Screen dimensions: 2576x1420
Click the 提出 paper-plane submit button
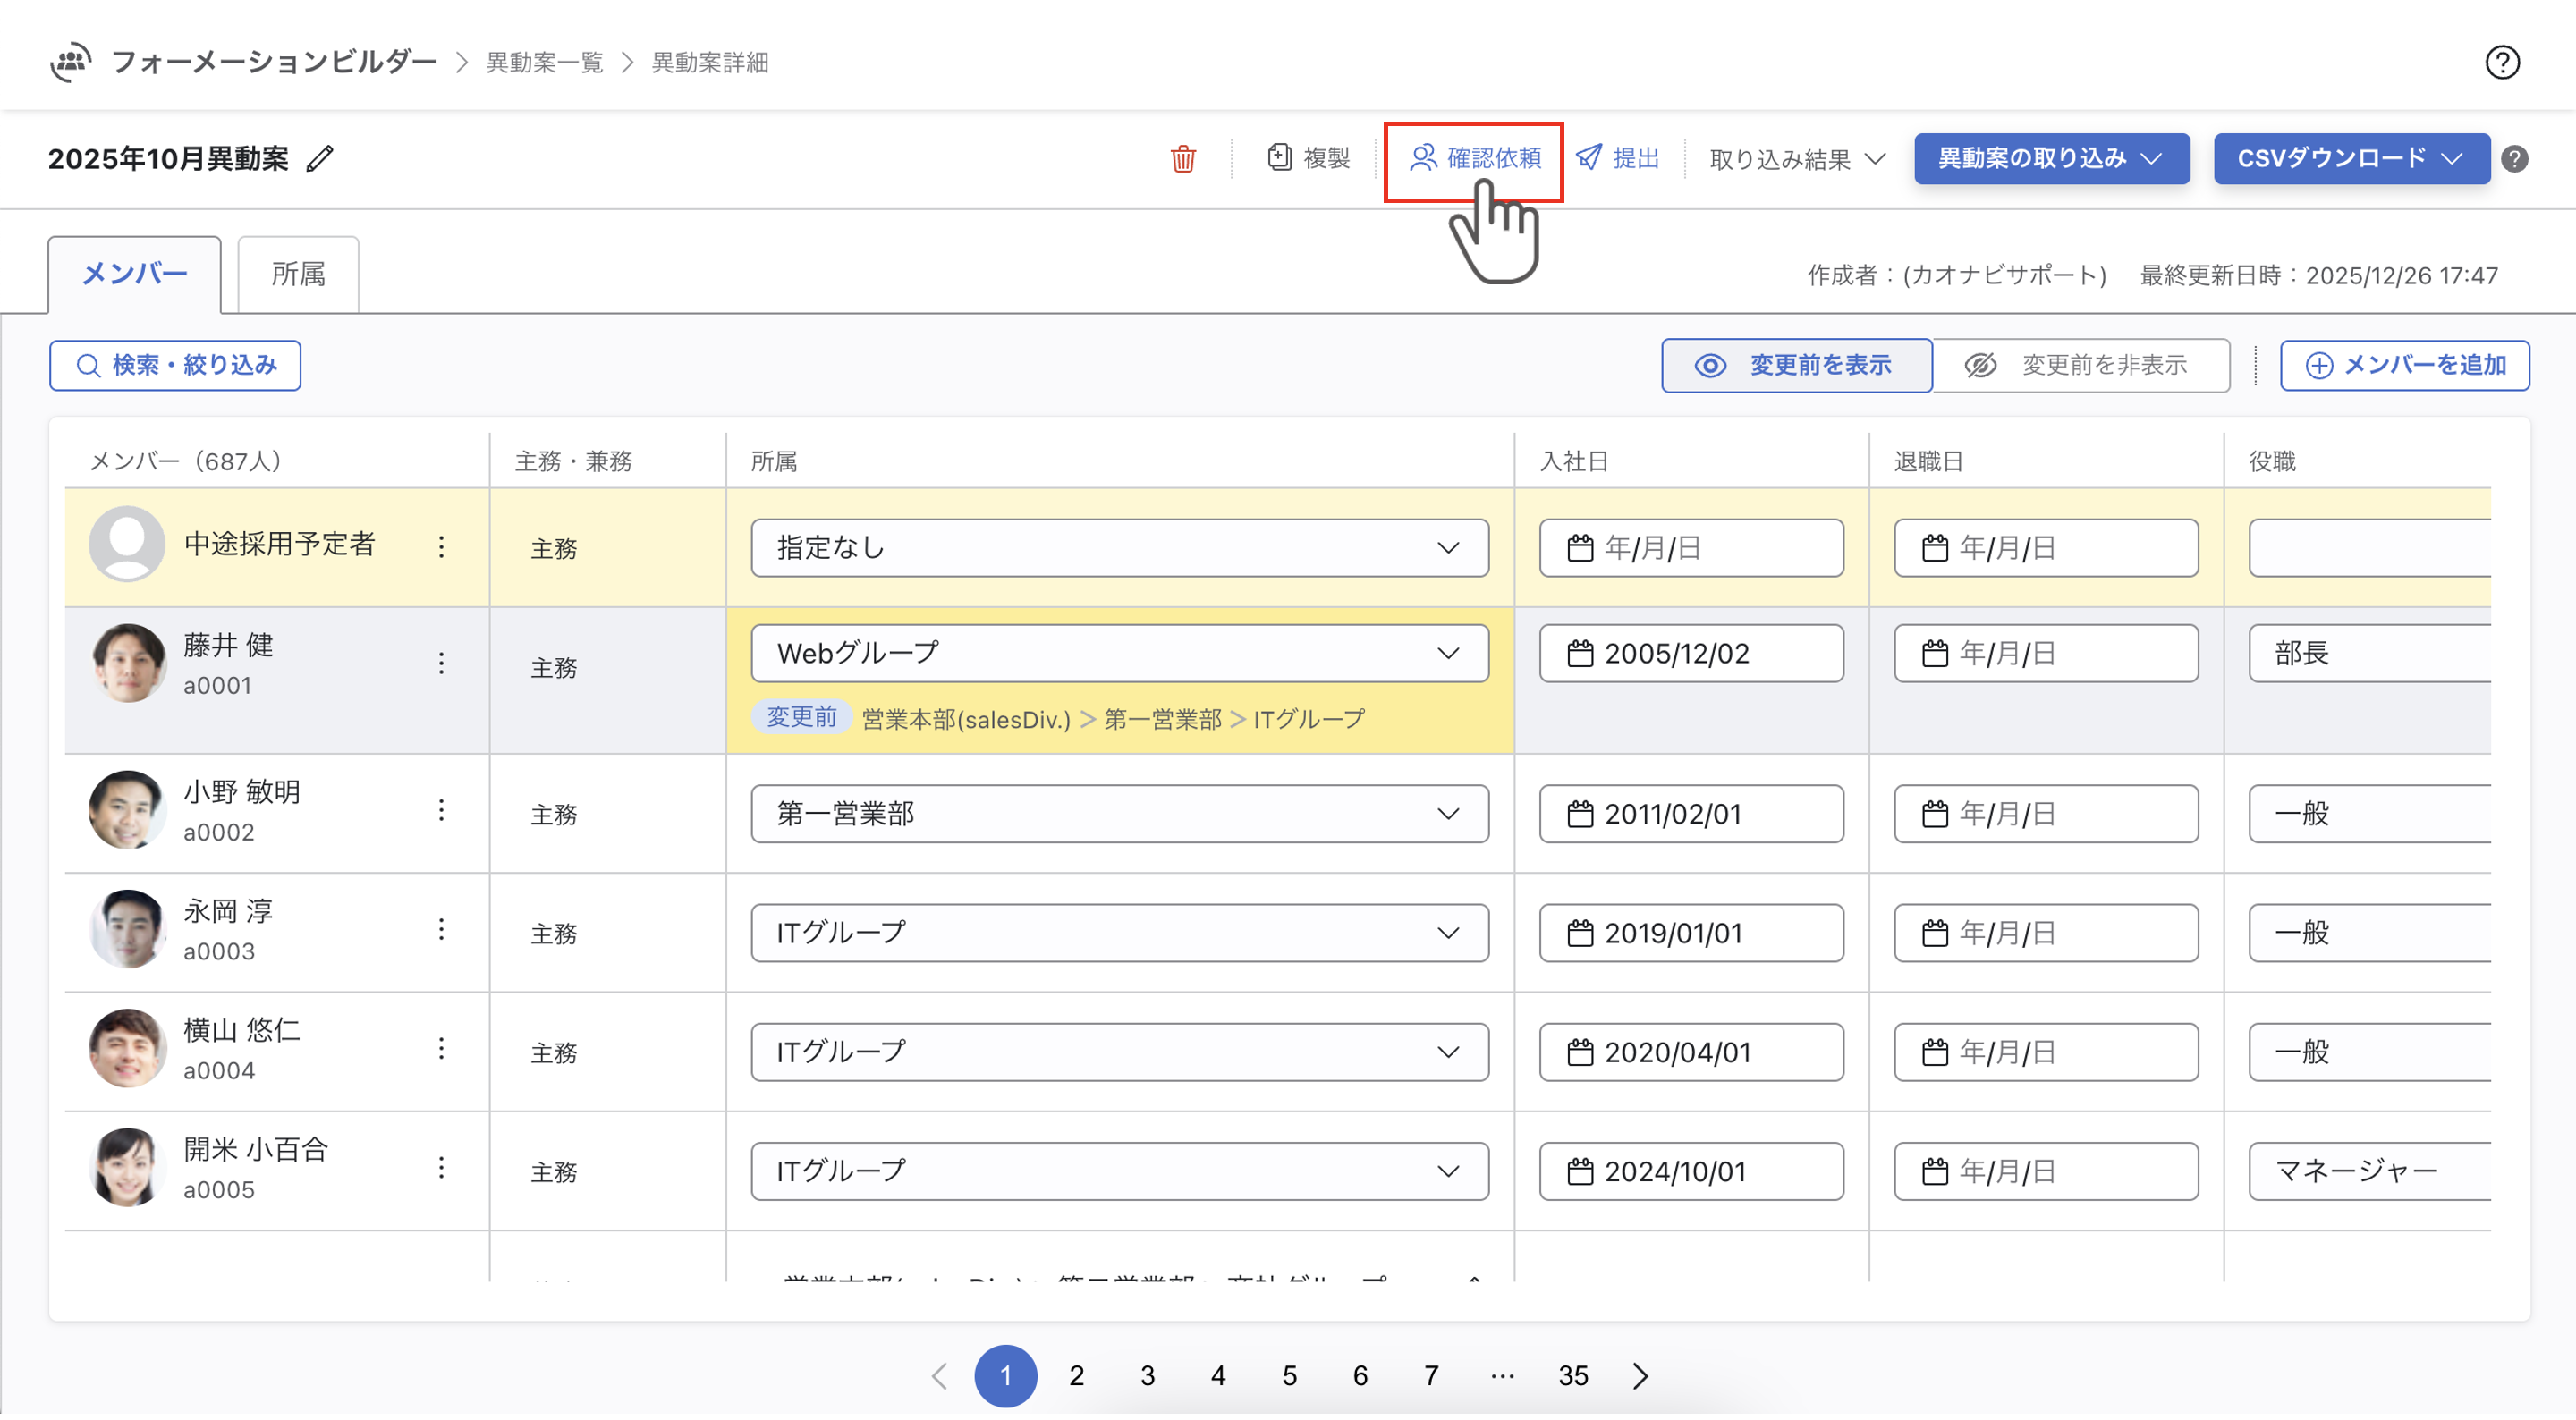[1617, 158]
